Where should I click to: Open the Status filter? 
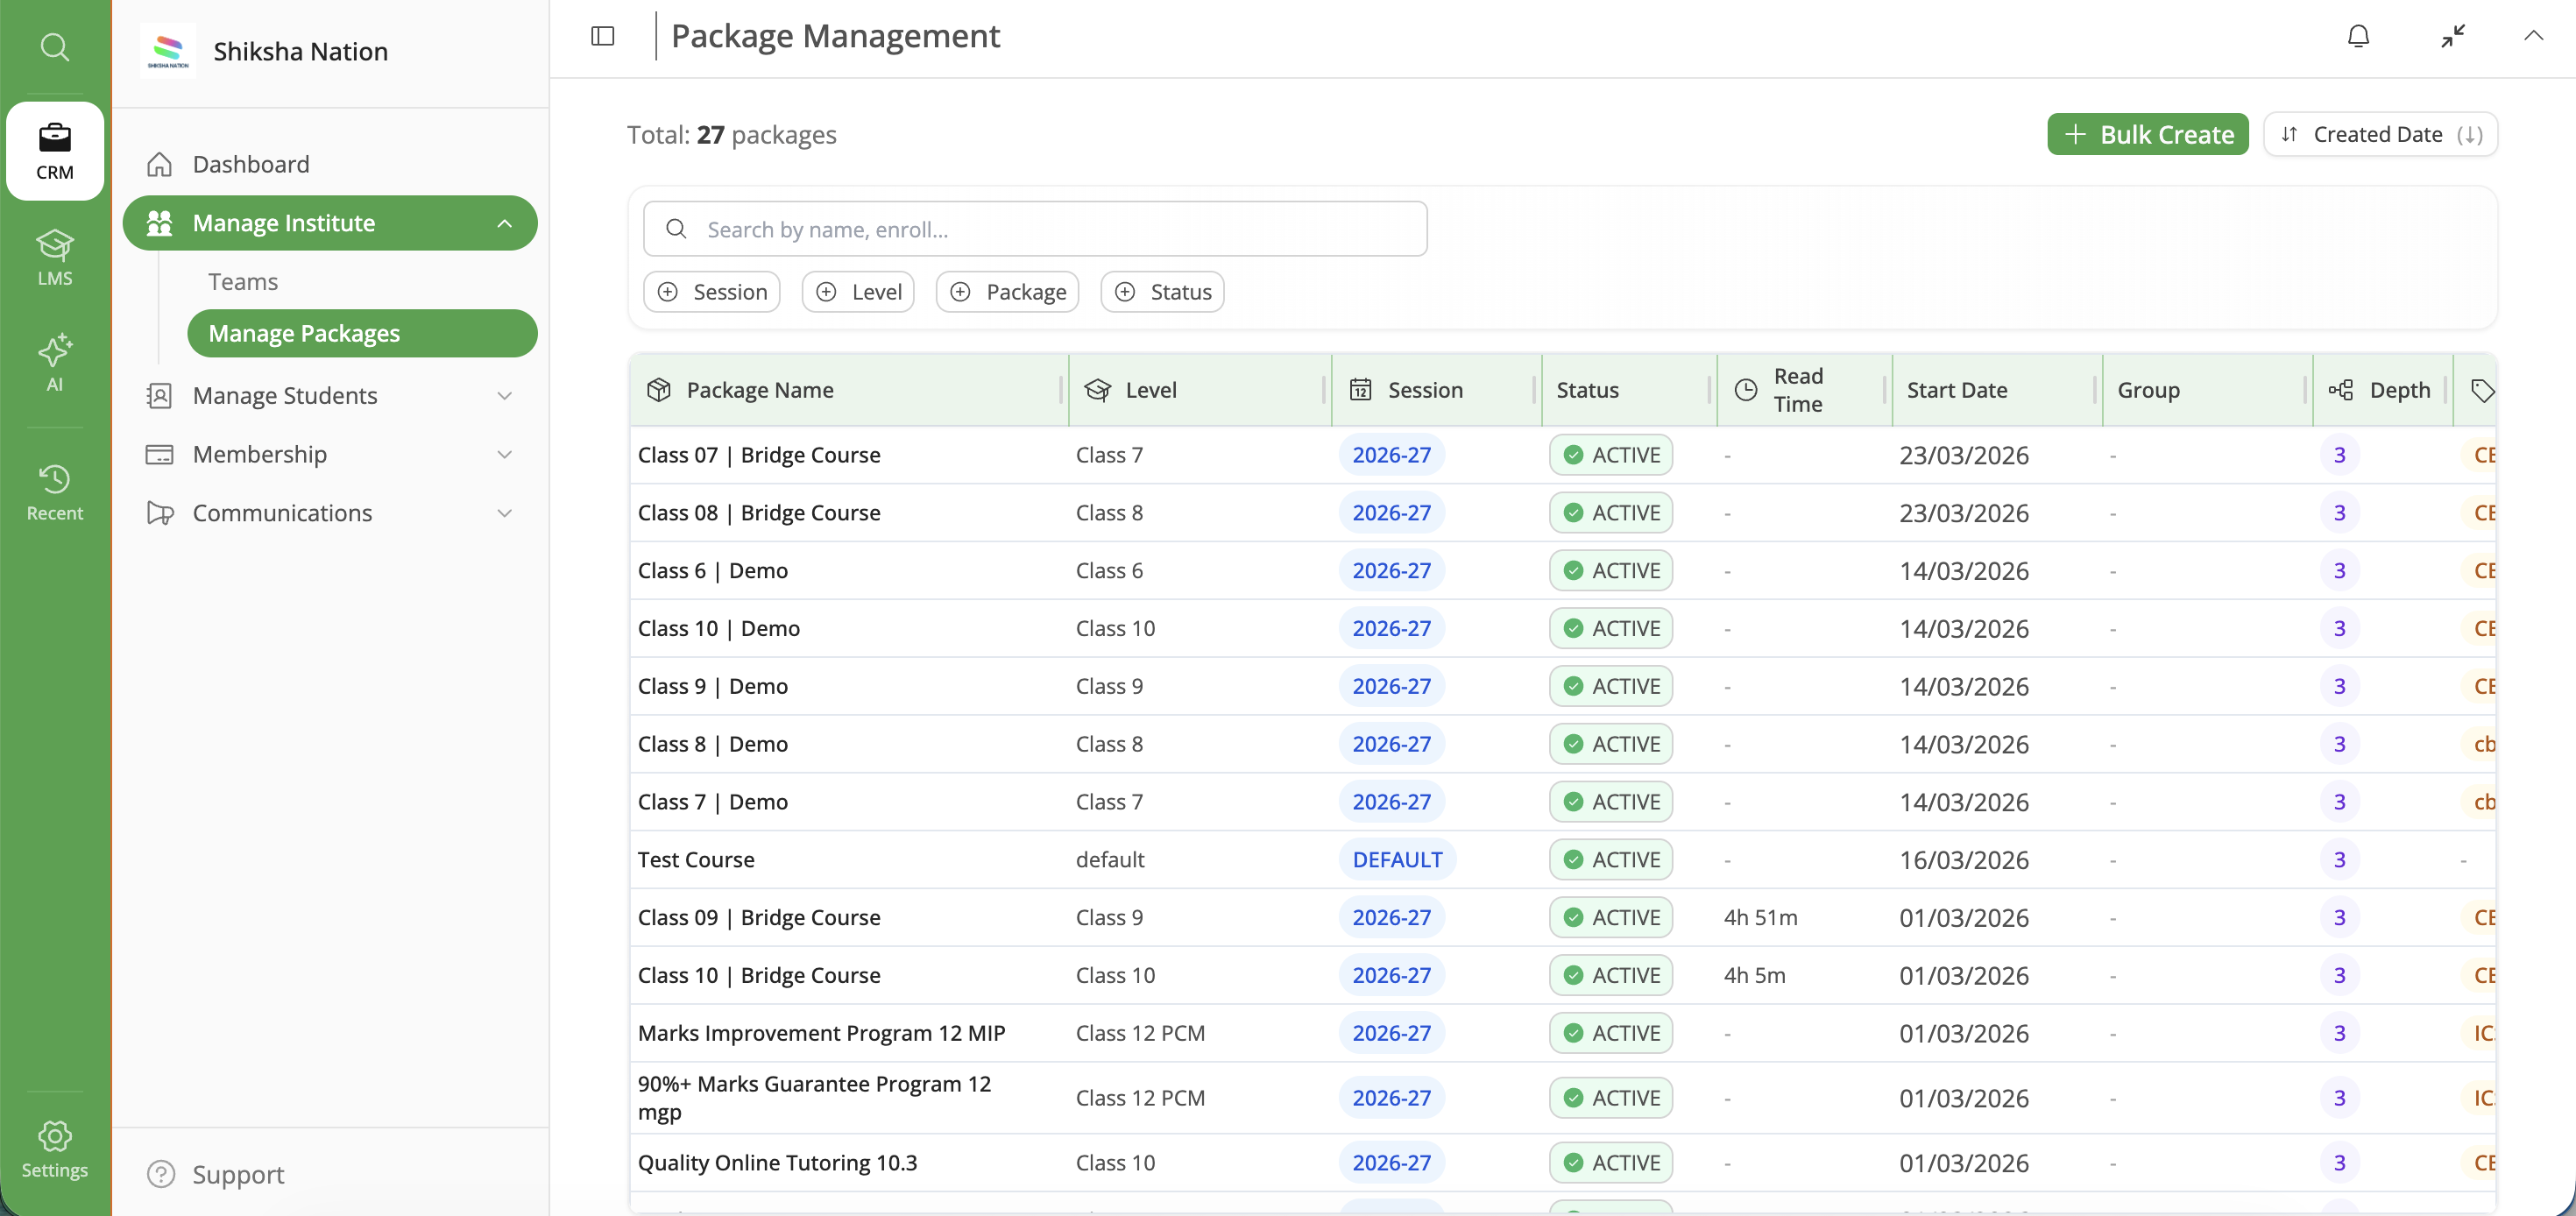pyautogui.click(x=1162, y=292)
